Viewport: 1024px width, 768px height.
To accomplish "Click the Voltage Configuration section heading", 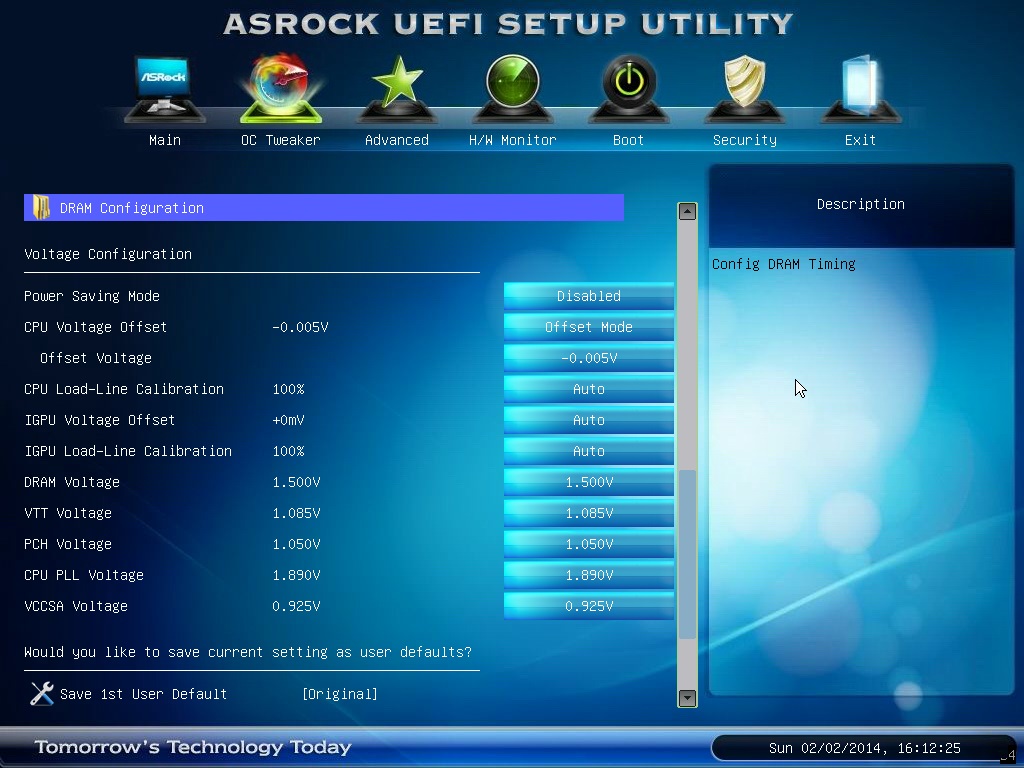I will pyautogui.click(x=108, y=254).
